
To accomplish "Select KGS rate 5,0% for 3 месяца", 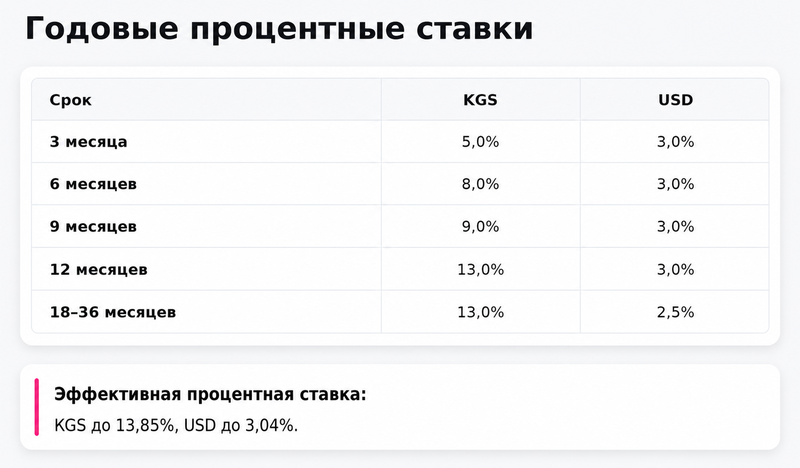I will 480,142.
